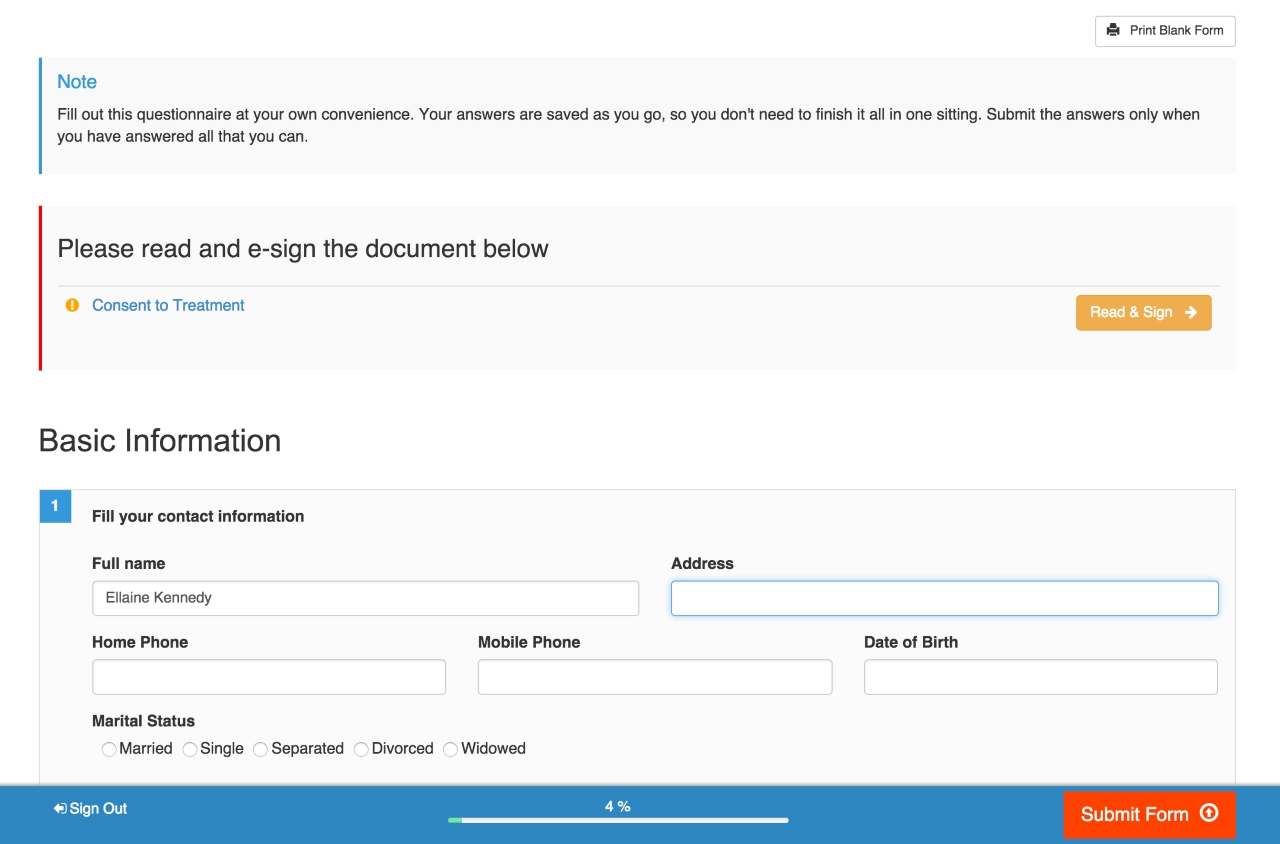Click the Full name field containing Ellaine Kennedy
The image size is (1280, 844).
365,597
